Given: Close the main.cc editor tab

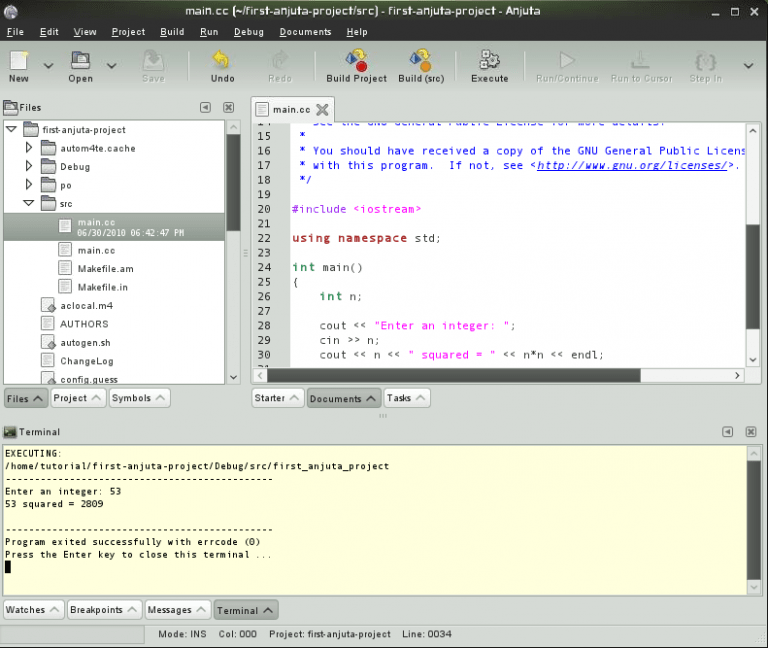Looking at the screenshot, I should pyautogui.click(x=322, y=109).
